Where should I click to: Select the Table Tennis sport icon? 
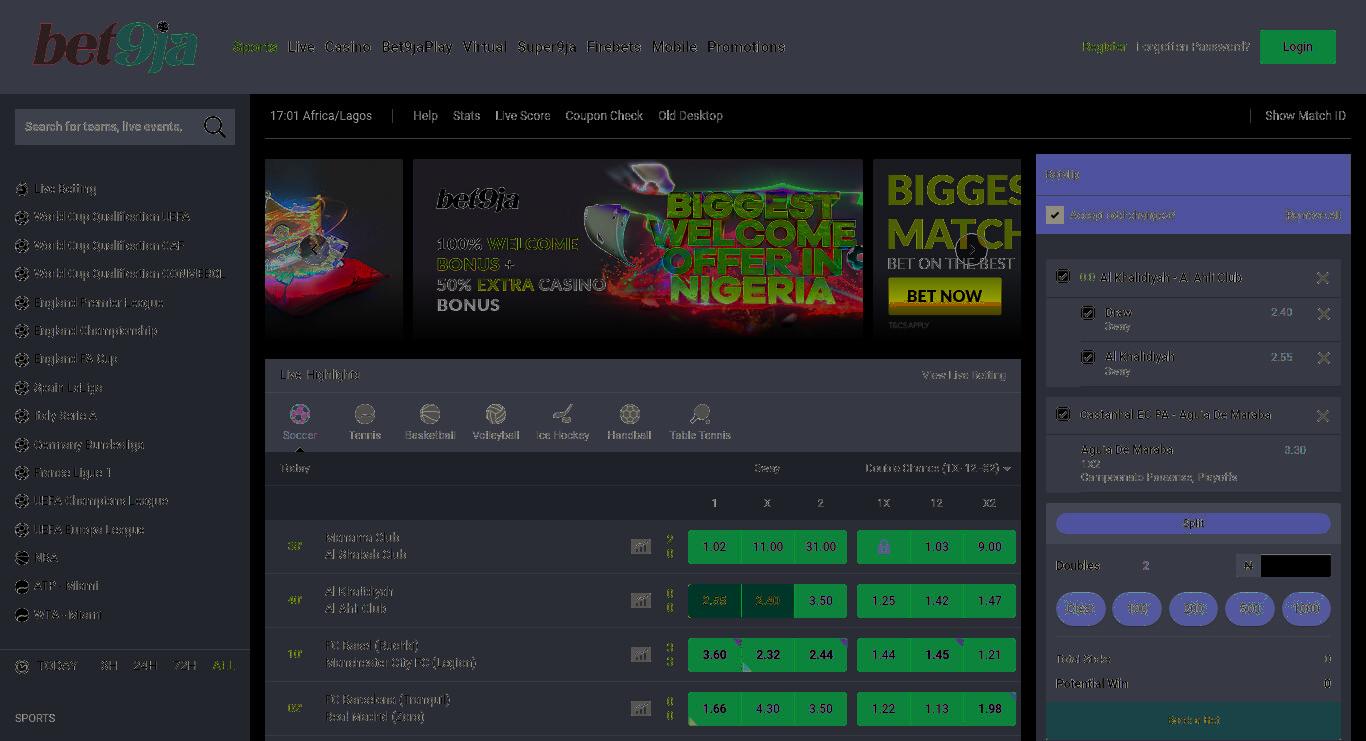click(x=700, y=414)
